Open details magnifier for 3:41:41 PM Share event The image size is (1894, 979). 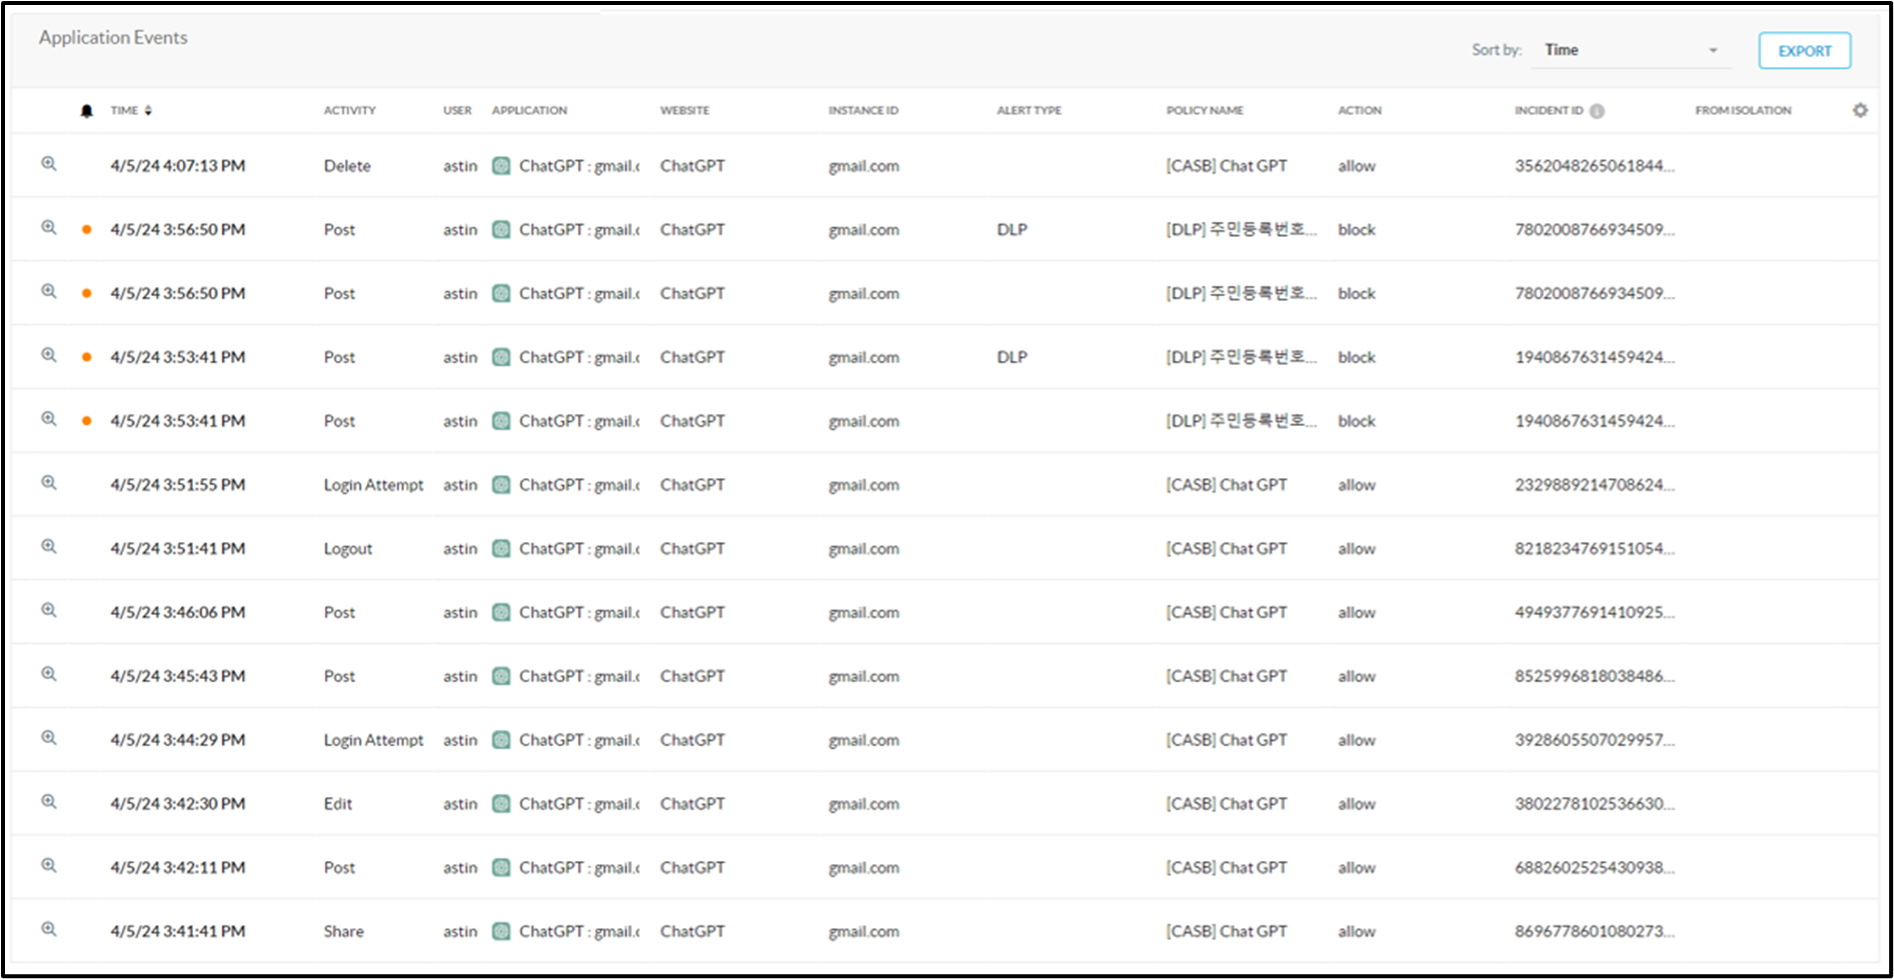pyautogui.click(x=48, y=929)
